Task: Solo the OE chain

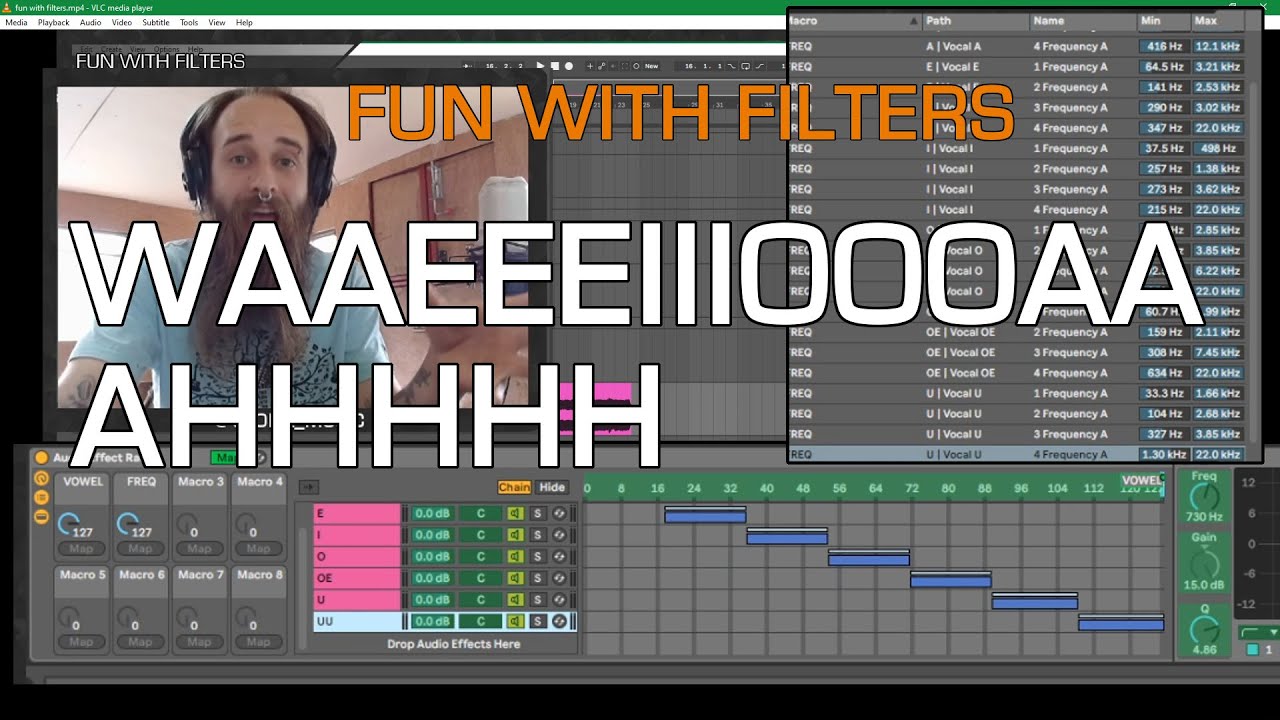Action: [x=538, y=578]
